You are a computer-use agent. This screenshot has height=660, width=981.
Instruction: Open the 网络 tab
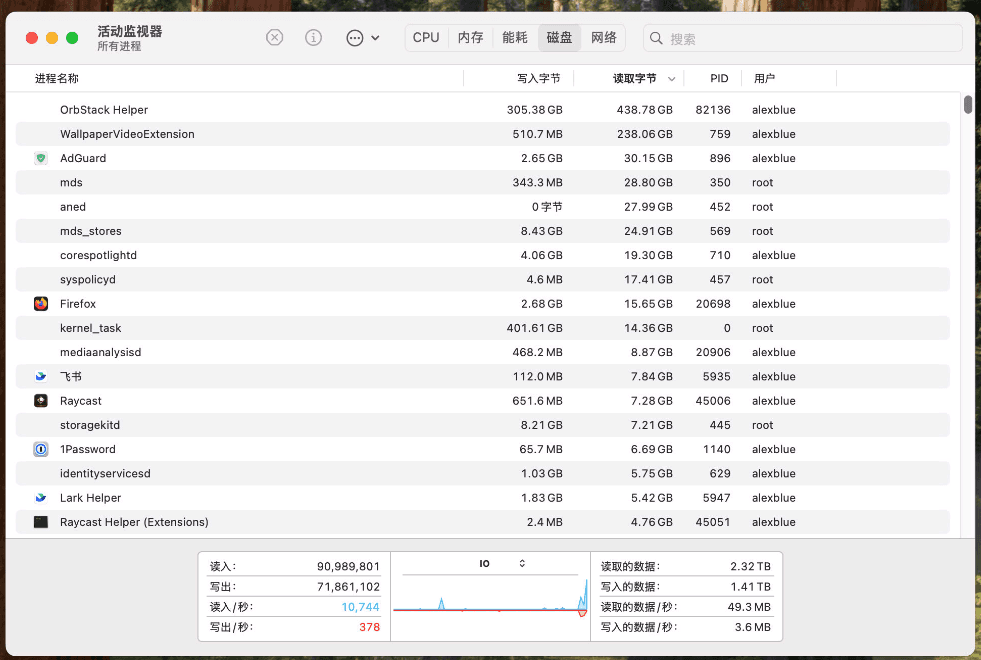[x=604, y=38]
